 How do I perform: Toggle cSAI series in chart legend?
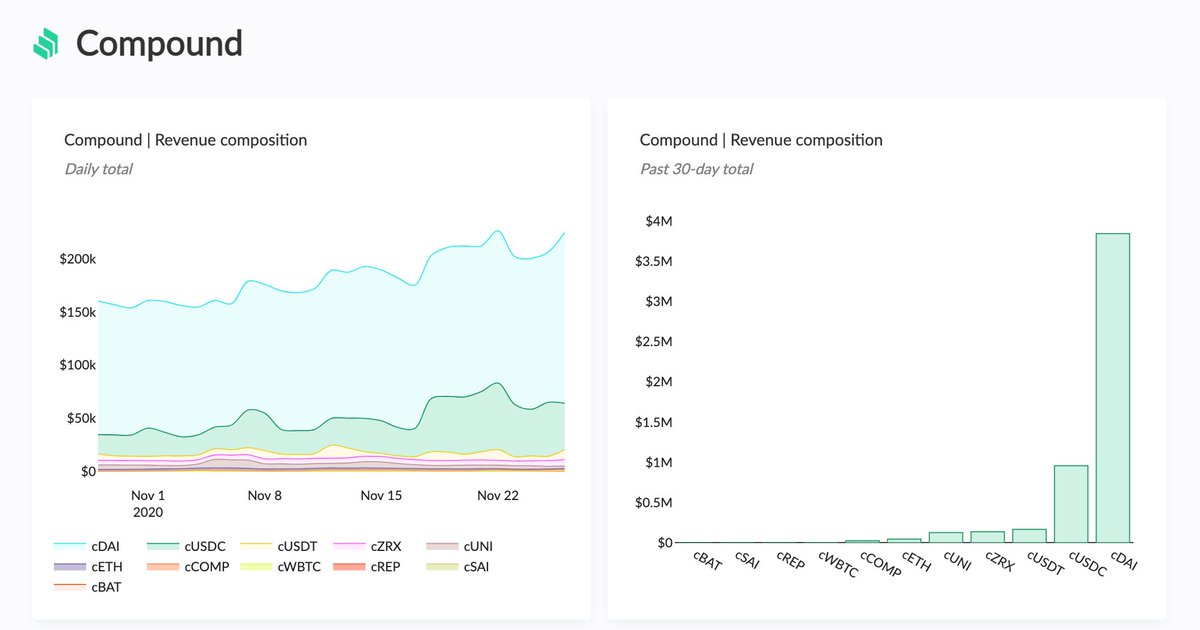coord(458,567)
